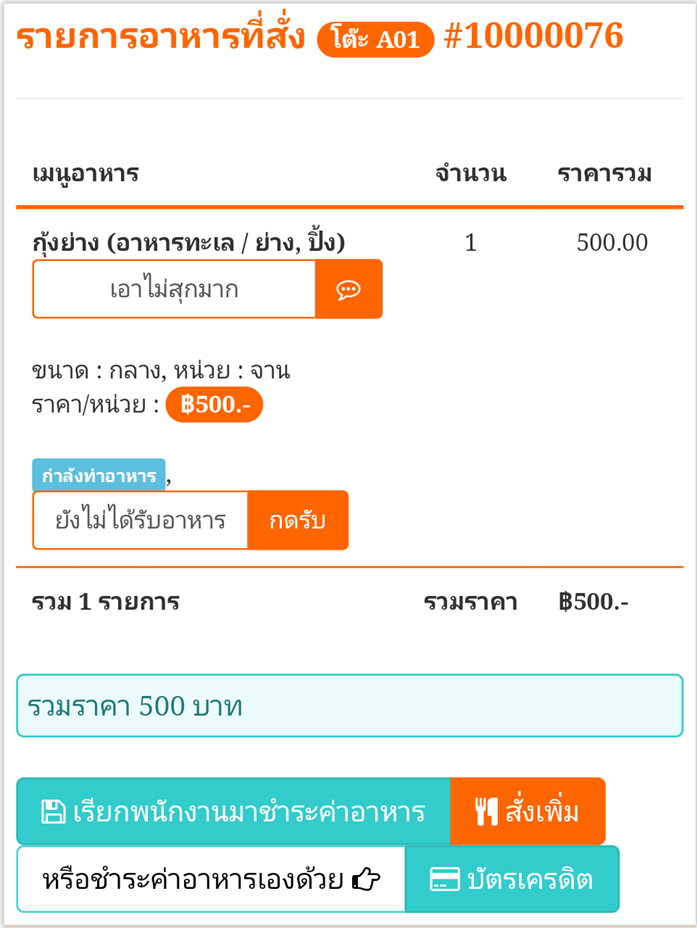697x928 pixels.
Task: Click the โต๊ะ A01 table badge
Action: click(376, 40)
